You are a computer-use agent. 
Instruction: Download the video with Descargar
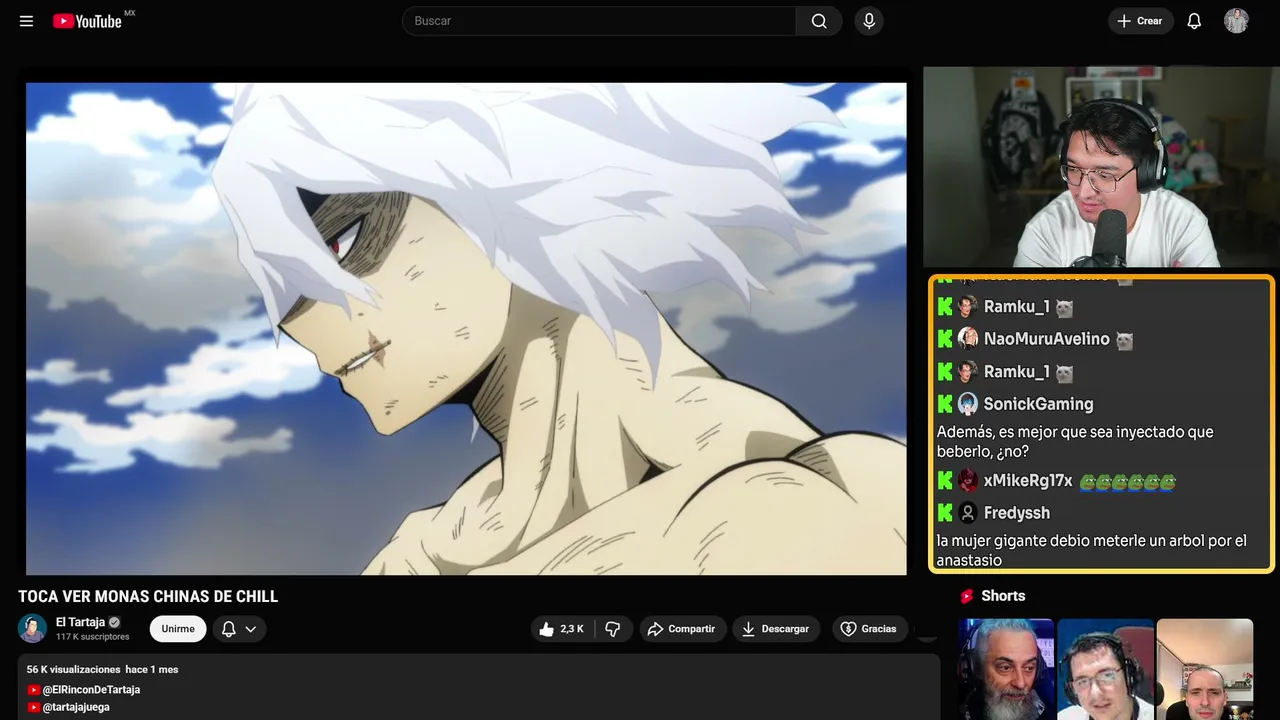click(x=776, y=629)
